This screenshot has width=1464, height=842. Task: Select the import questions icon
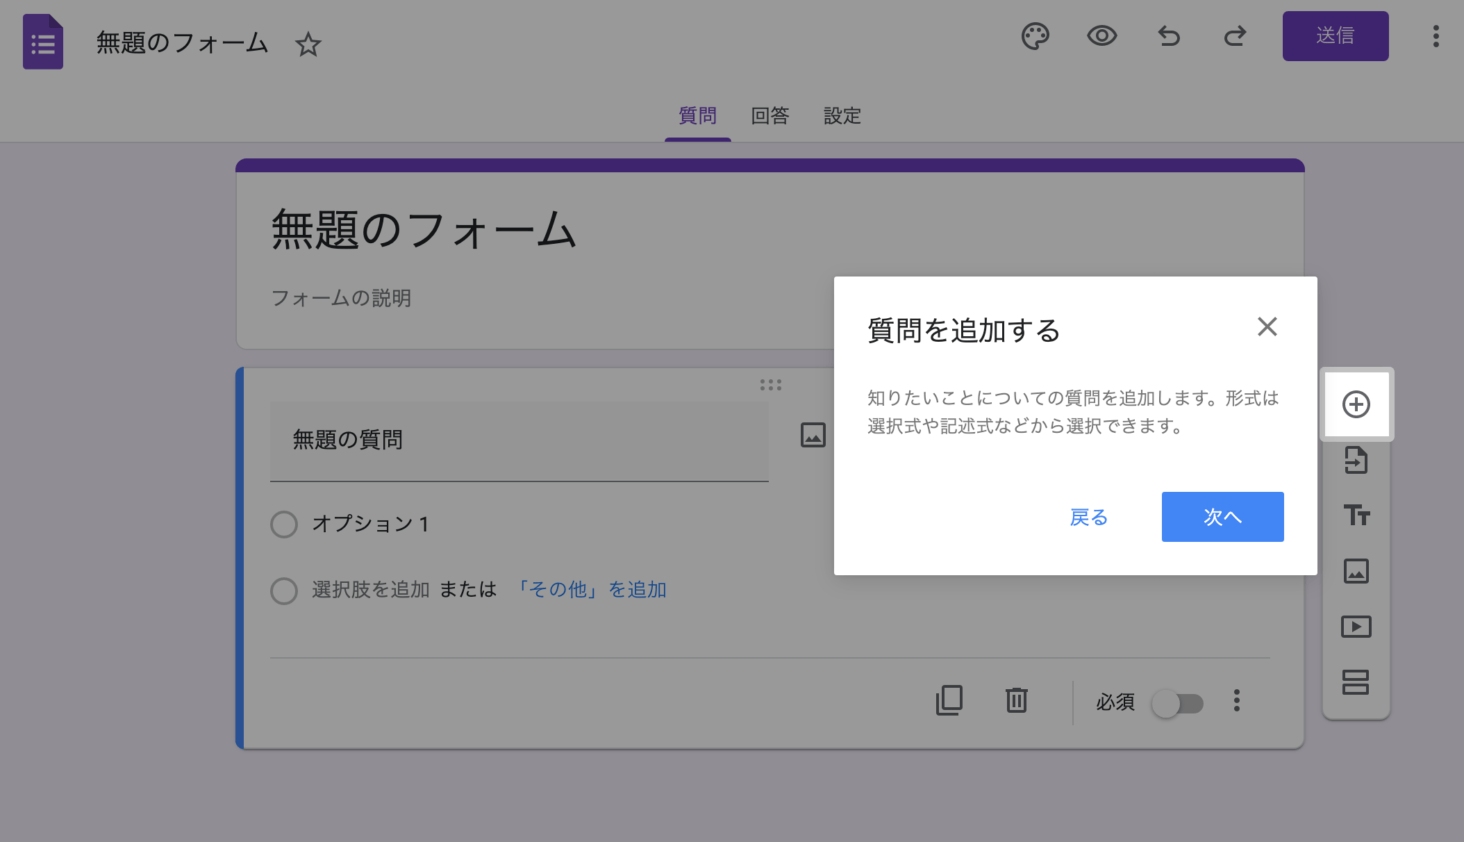click(x=1356, y=460)
